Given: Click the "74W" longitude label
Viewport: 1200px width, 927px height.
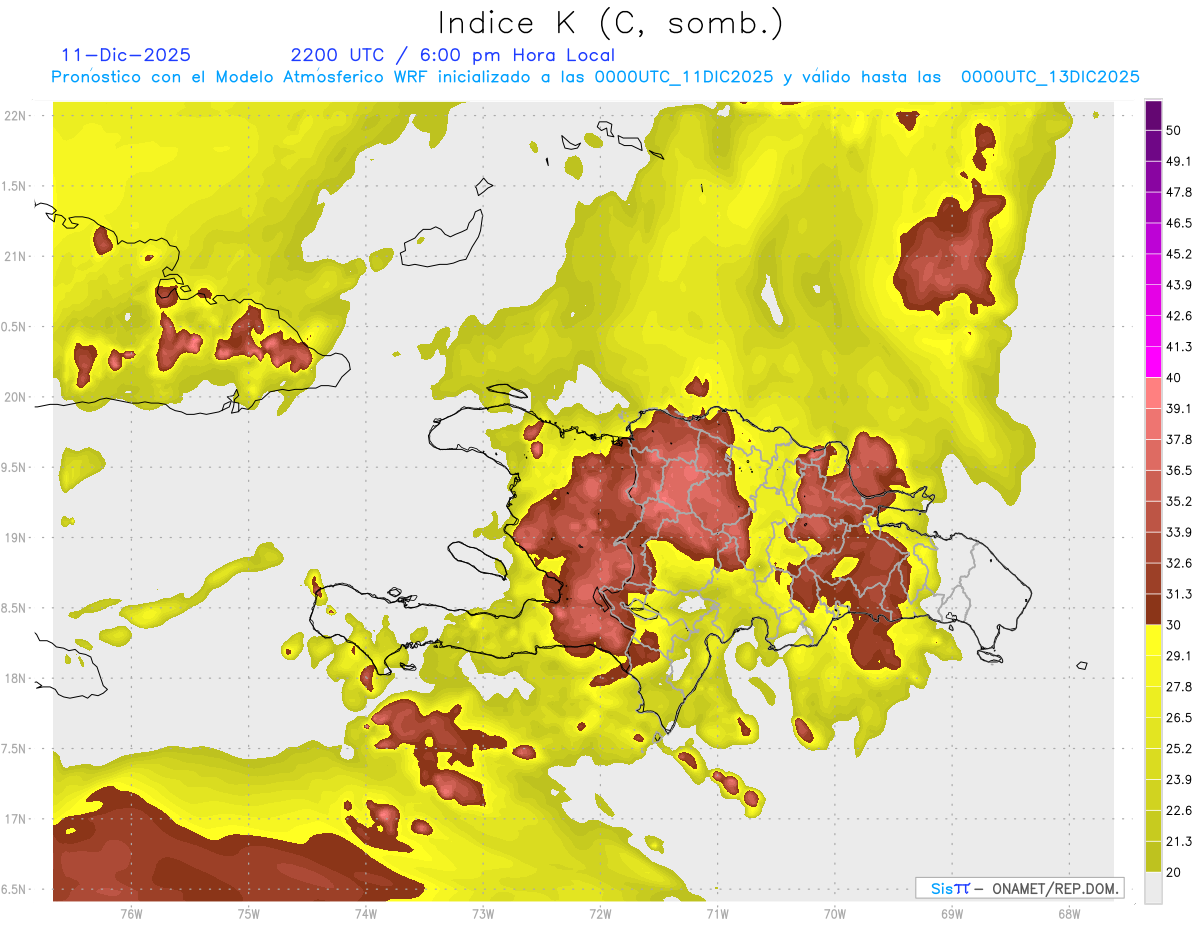Looking at the screenshot, I should [366, 914].
